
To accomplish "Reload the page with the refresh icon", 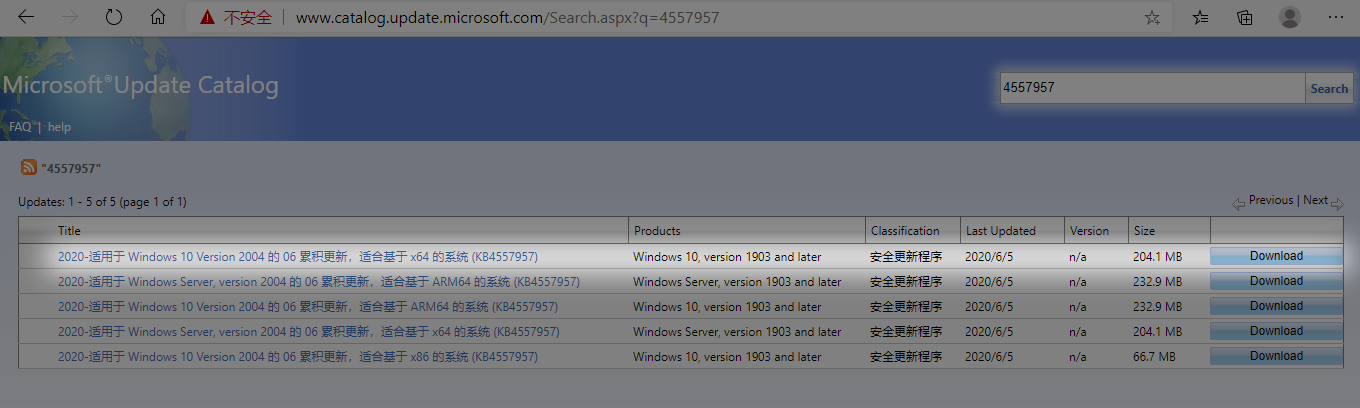I will (x=114, y=17).
